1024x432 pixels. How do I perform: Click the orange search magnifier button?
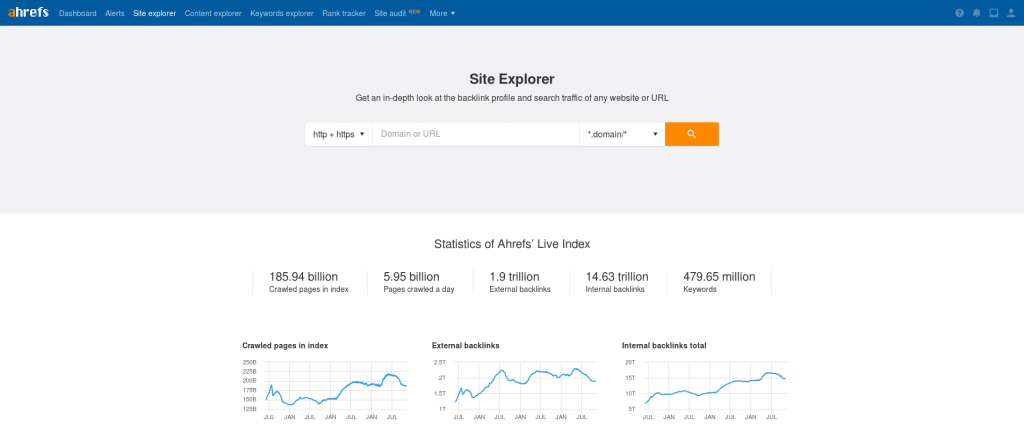[692, 134]
